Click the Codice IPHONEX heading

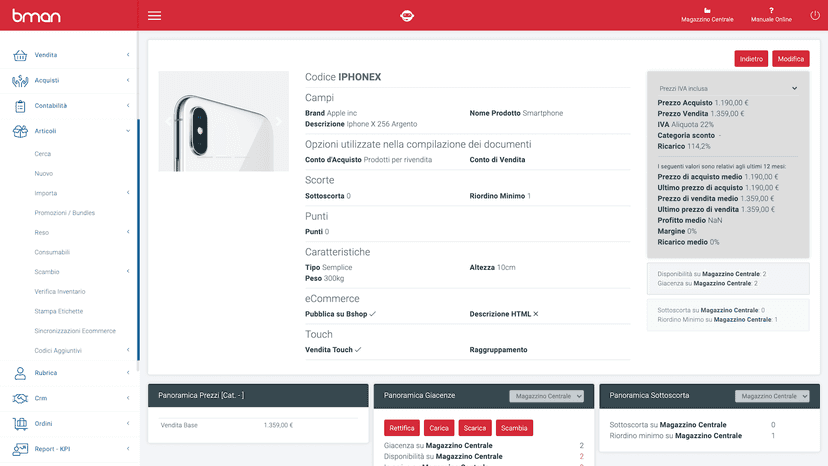click(343, 77)
